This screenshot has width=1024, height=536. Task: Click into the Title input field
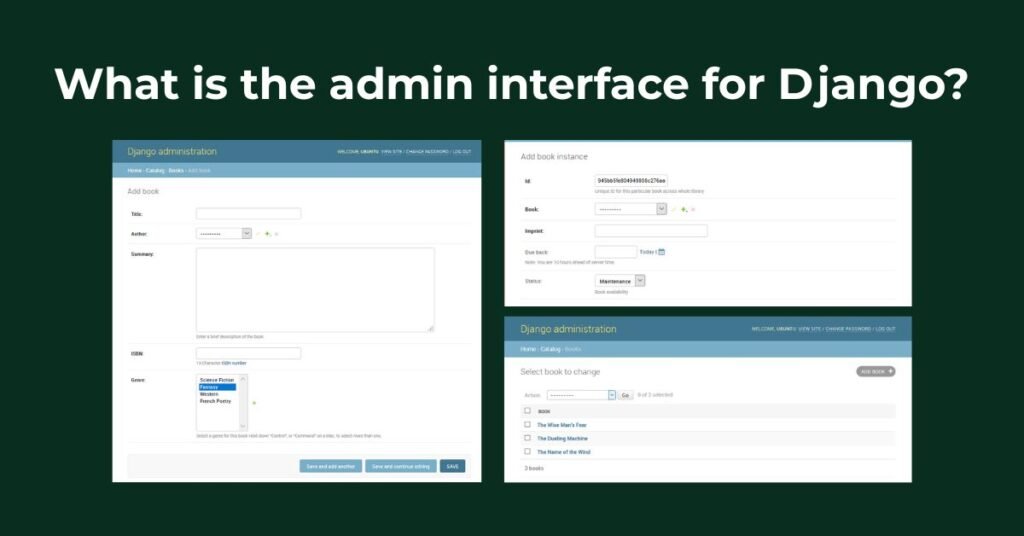click(248, 214)
